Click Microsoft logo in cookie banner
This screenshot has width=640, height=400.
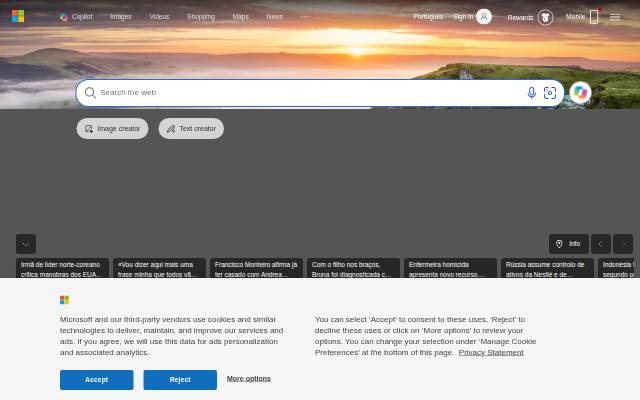(x=64, y=300)
